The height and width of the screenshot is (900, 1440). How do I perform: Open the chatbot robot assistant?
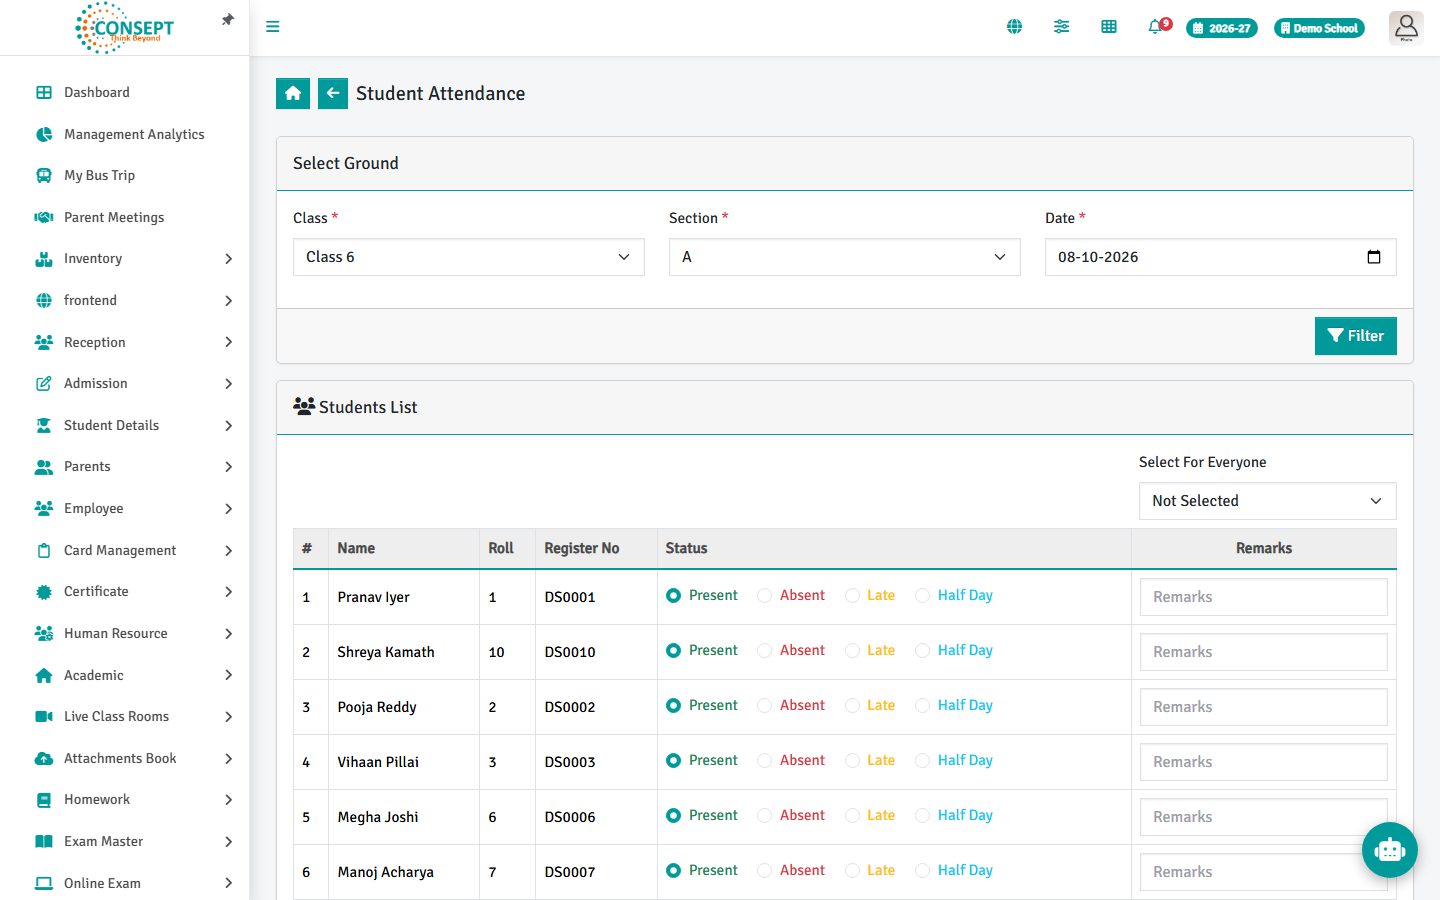click(x=1389, y=850)
